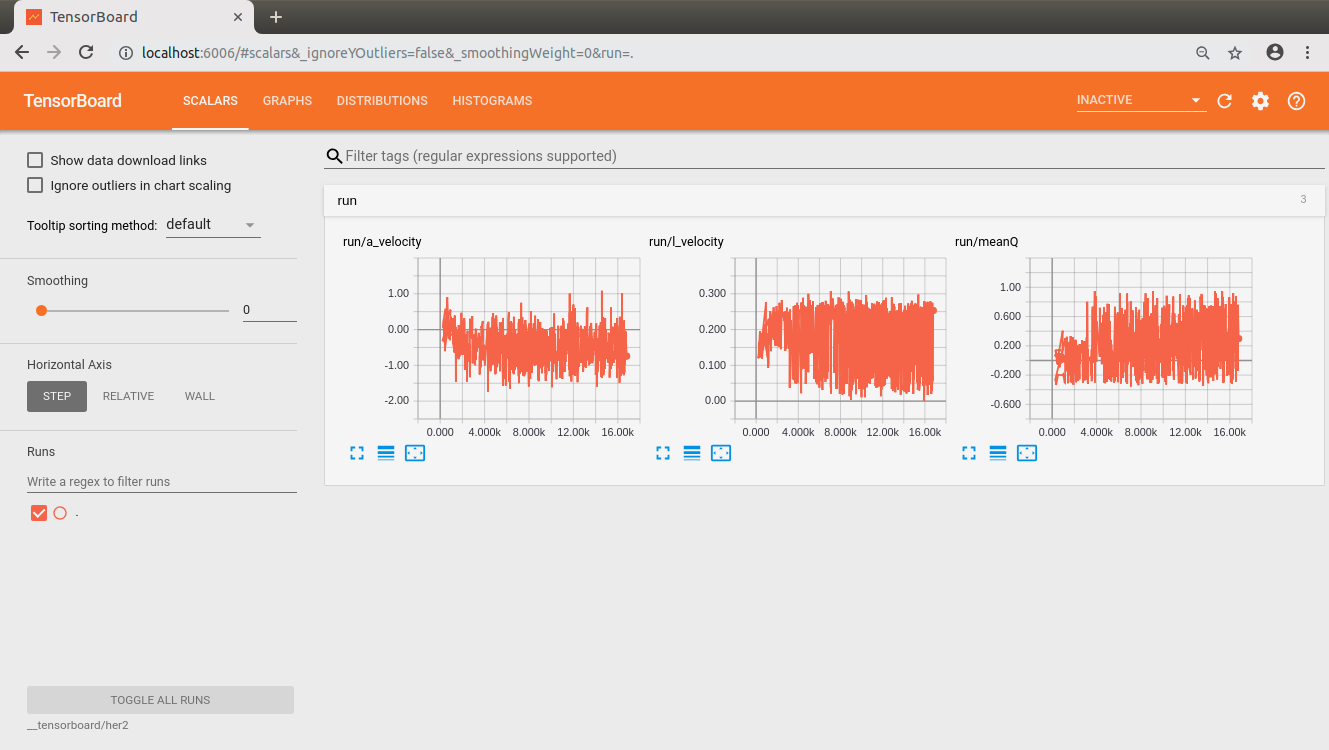Image resolution: width=1329 pixels, height=750 pixels.
Task: Expand the run/meanQ chart to full size
Action: 969,453
